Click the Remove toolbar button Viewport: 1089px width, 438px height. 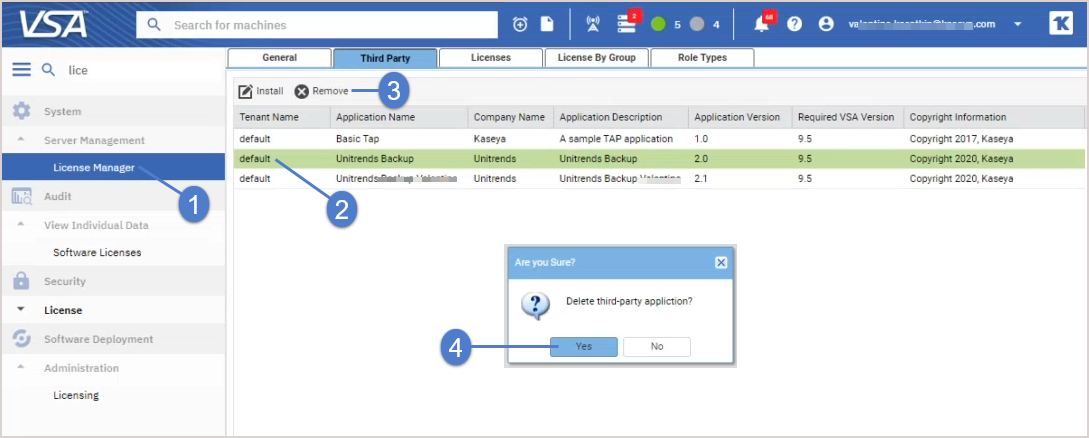(x=321, y=91)
